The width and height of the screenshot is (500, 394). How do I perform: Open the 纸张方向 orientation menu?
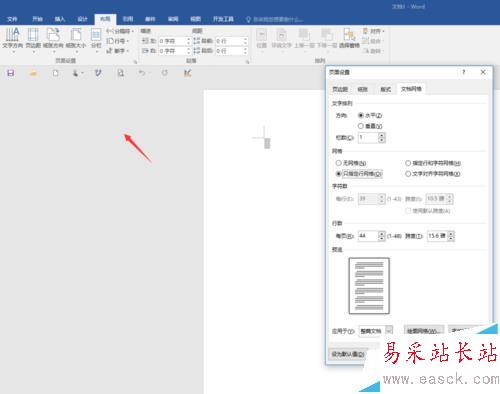coord(53,39)
